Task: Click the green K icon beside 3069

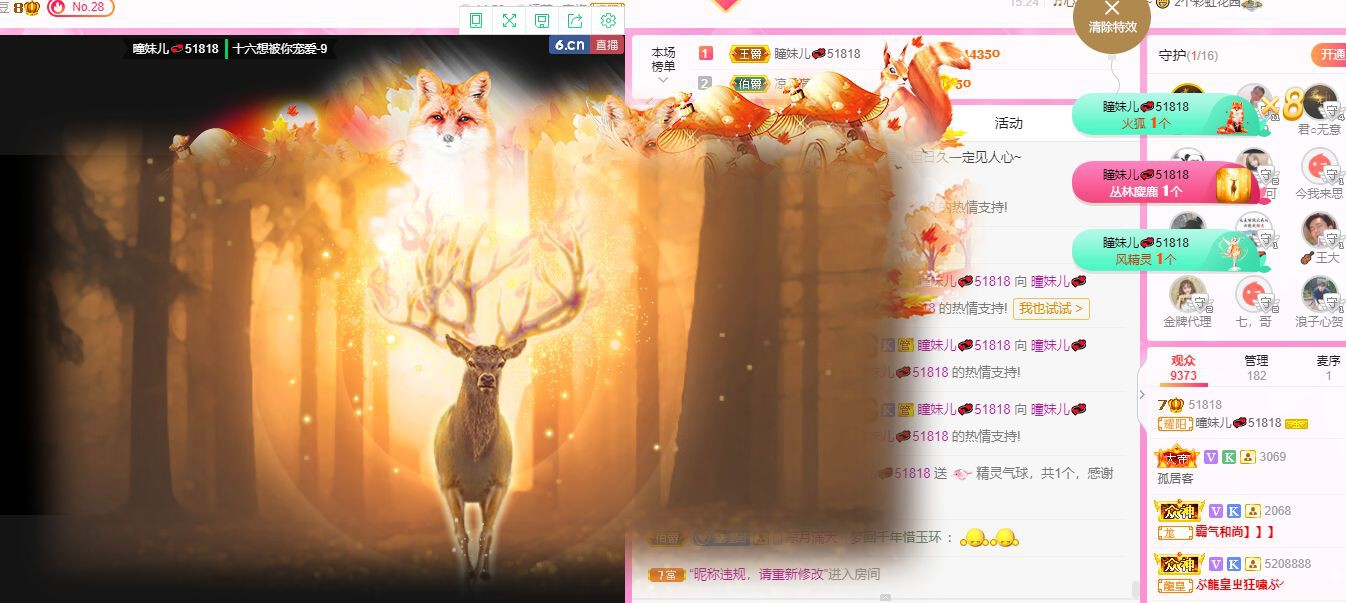Action: tap(1229, 457)
